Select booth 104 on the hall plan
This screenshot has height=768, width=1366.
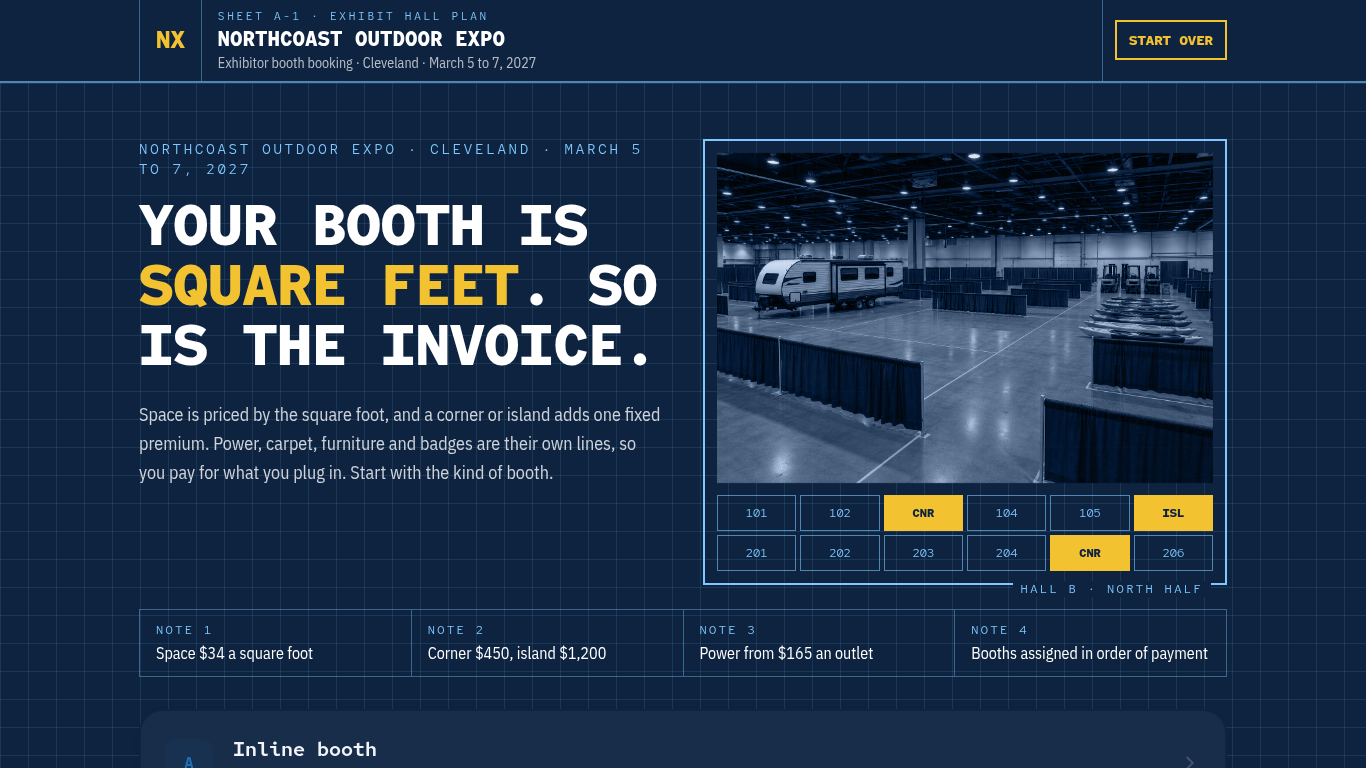1006,513
